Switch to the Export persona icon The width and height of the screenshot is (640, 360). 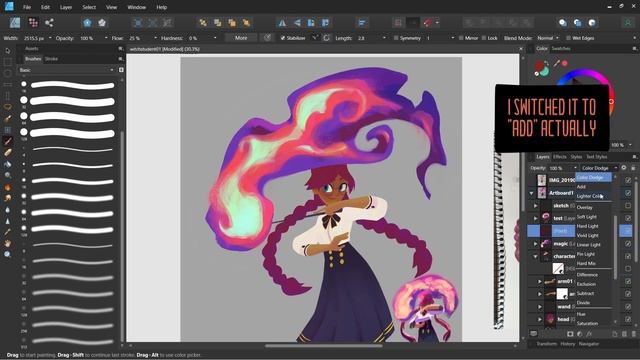pyautogui.click(x=49, y=22)
